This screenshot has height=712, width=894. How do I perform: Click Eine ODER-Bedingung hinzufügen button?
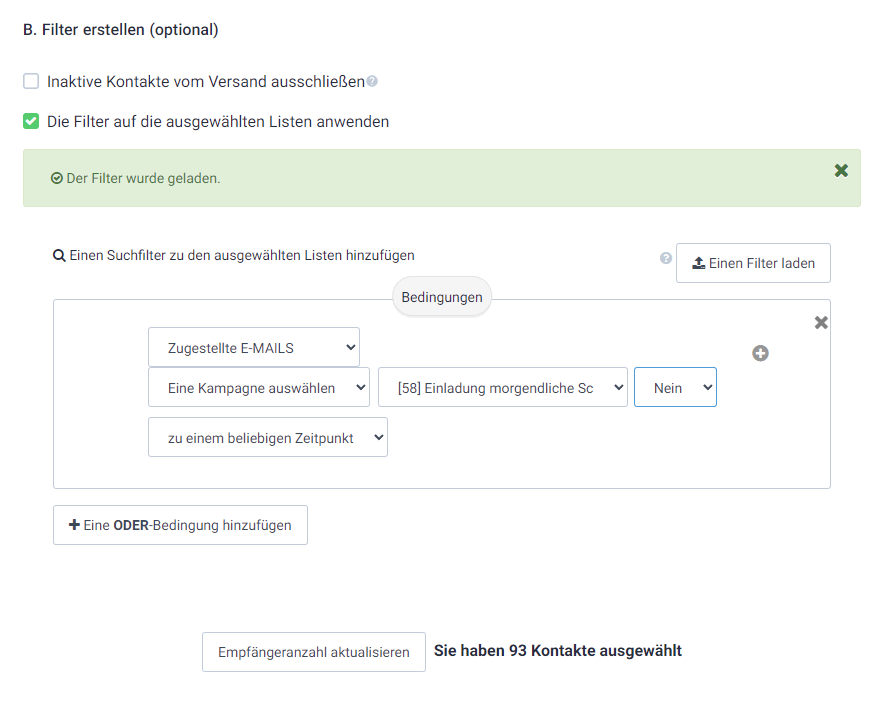click(x=180, y=525)
